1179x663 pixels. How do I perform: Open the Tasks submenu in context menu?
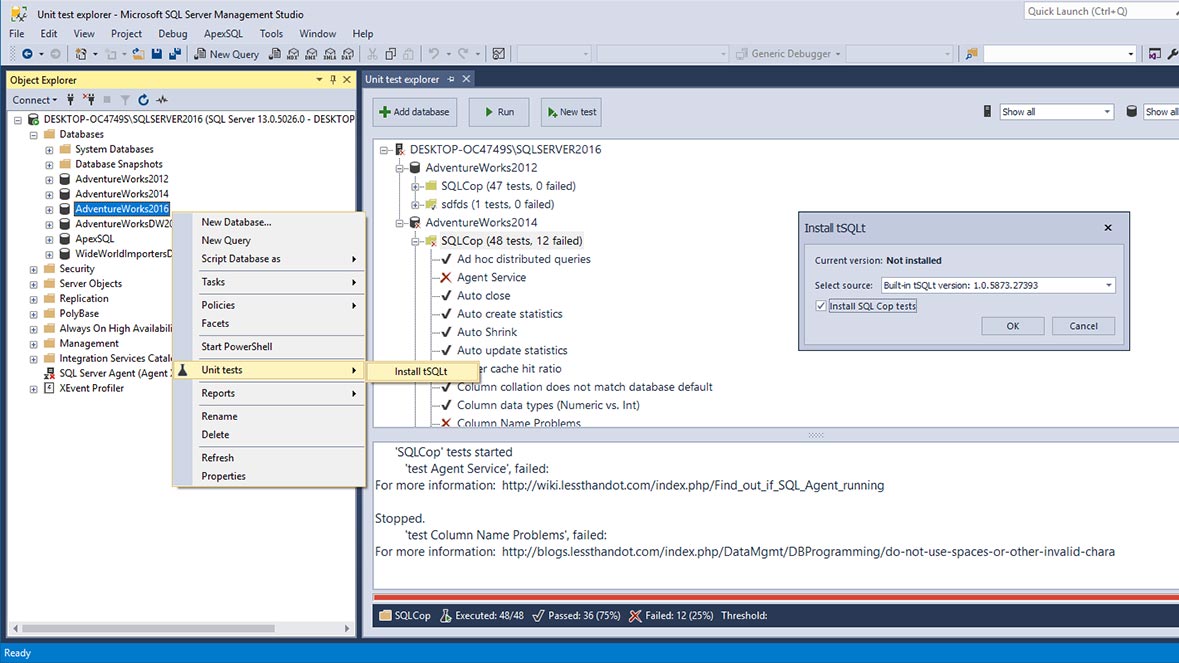[x=269, y=282]
